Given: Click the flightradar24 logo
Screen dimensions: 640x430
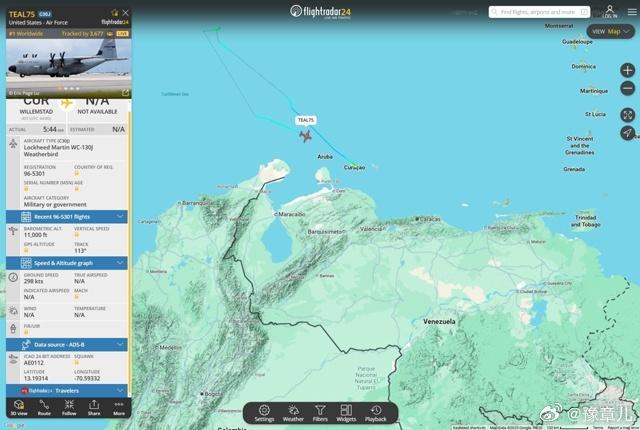Looking at the screenshot, I should 320,12.
